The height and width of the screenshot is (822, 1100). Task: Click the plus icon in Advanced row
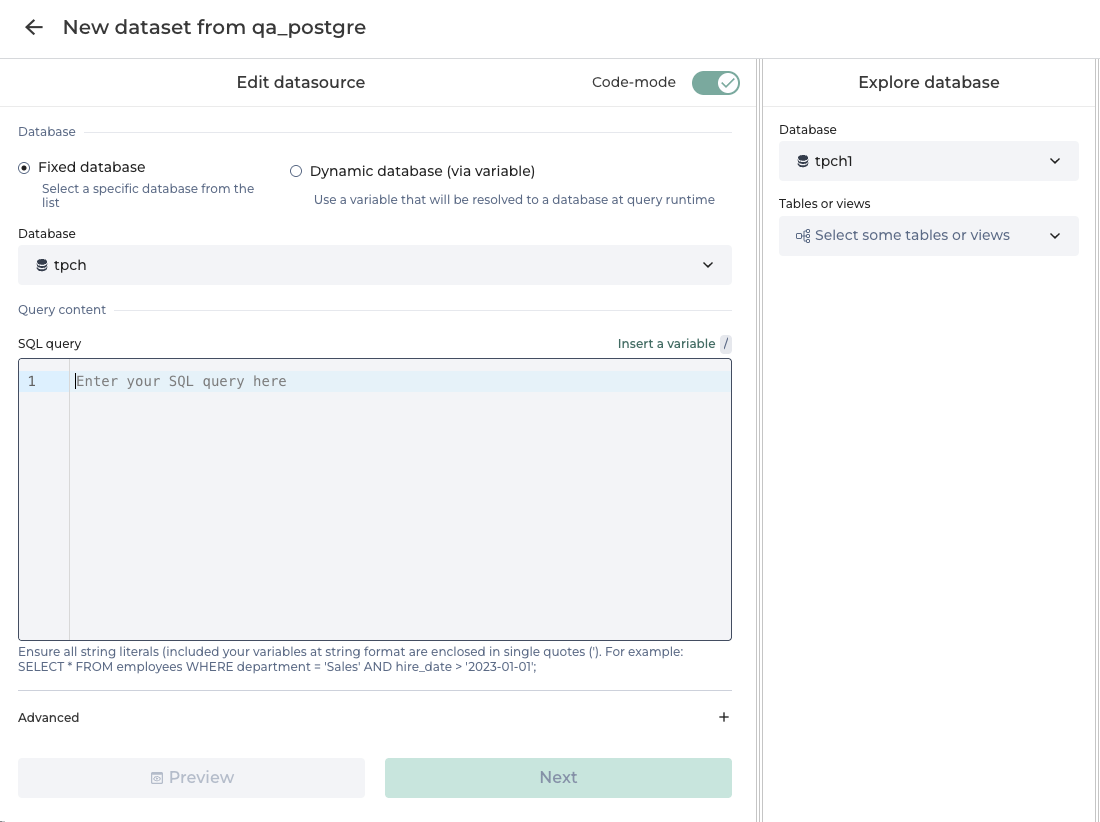pyautogui.click(x=724, y=717)
